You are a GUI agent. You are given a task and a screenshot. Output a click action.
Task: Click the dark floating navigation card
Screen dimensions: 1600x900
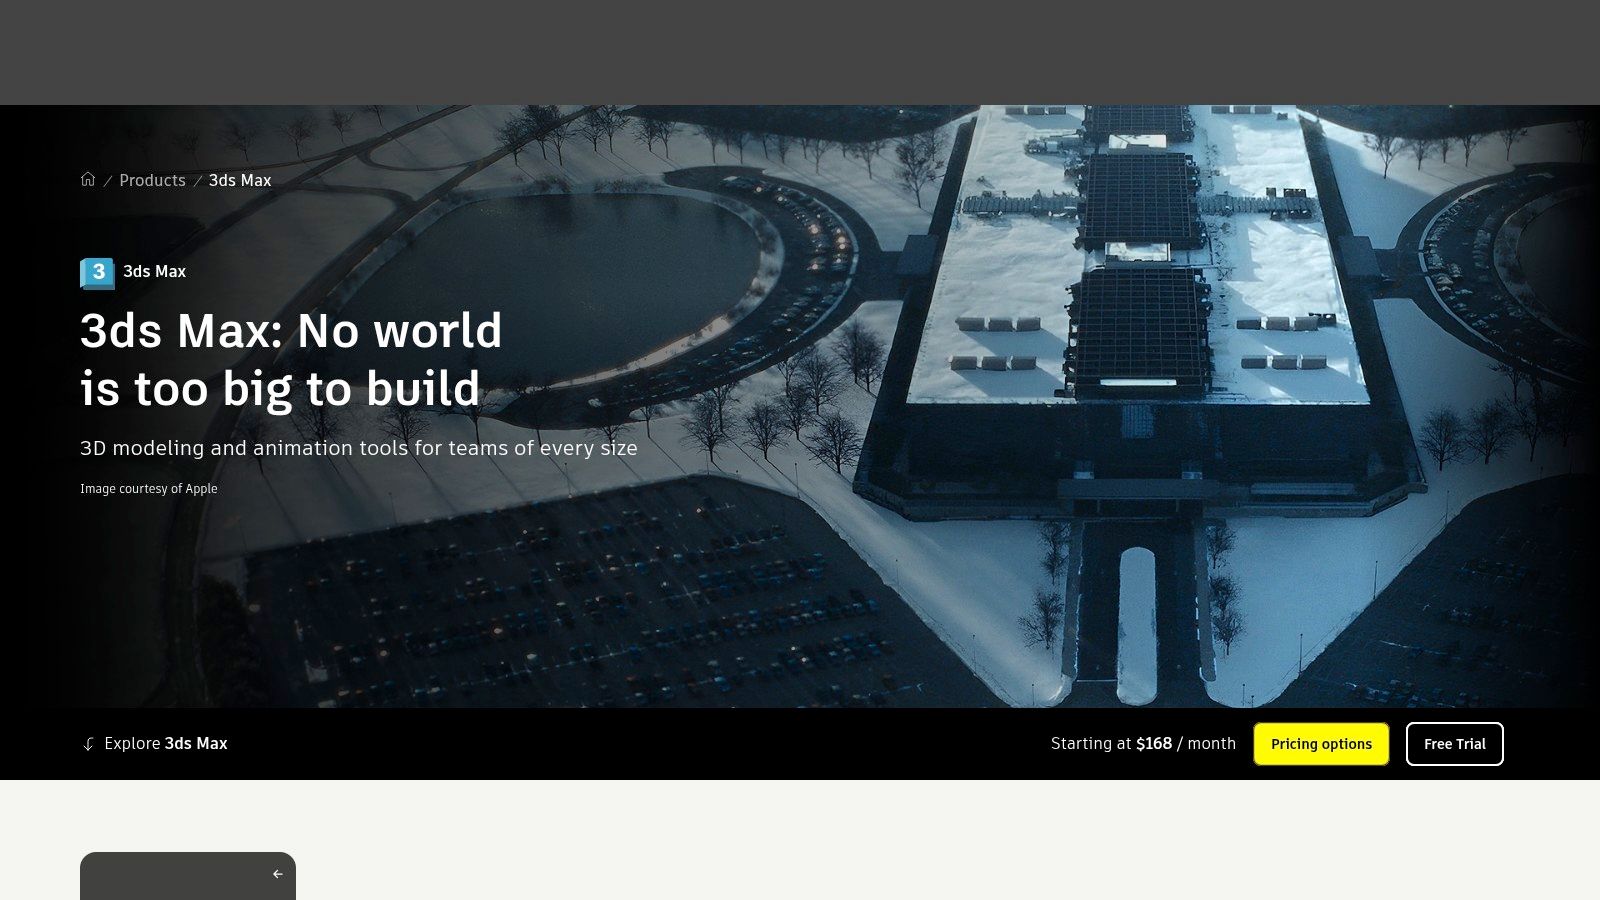[x=188, y=876]
